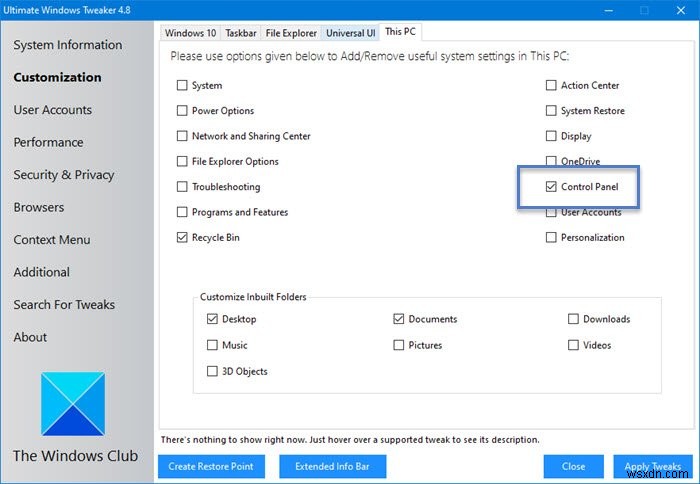Click The Windows Club logo image
The image size is (700, 484).
(x=73, y=404)
